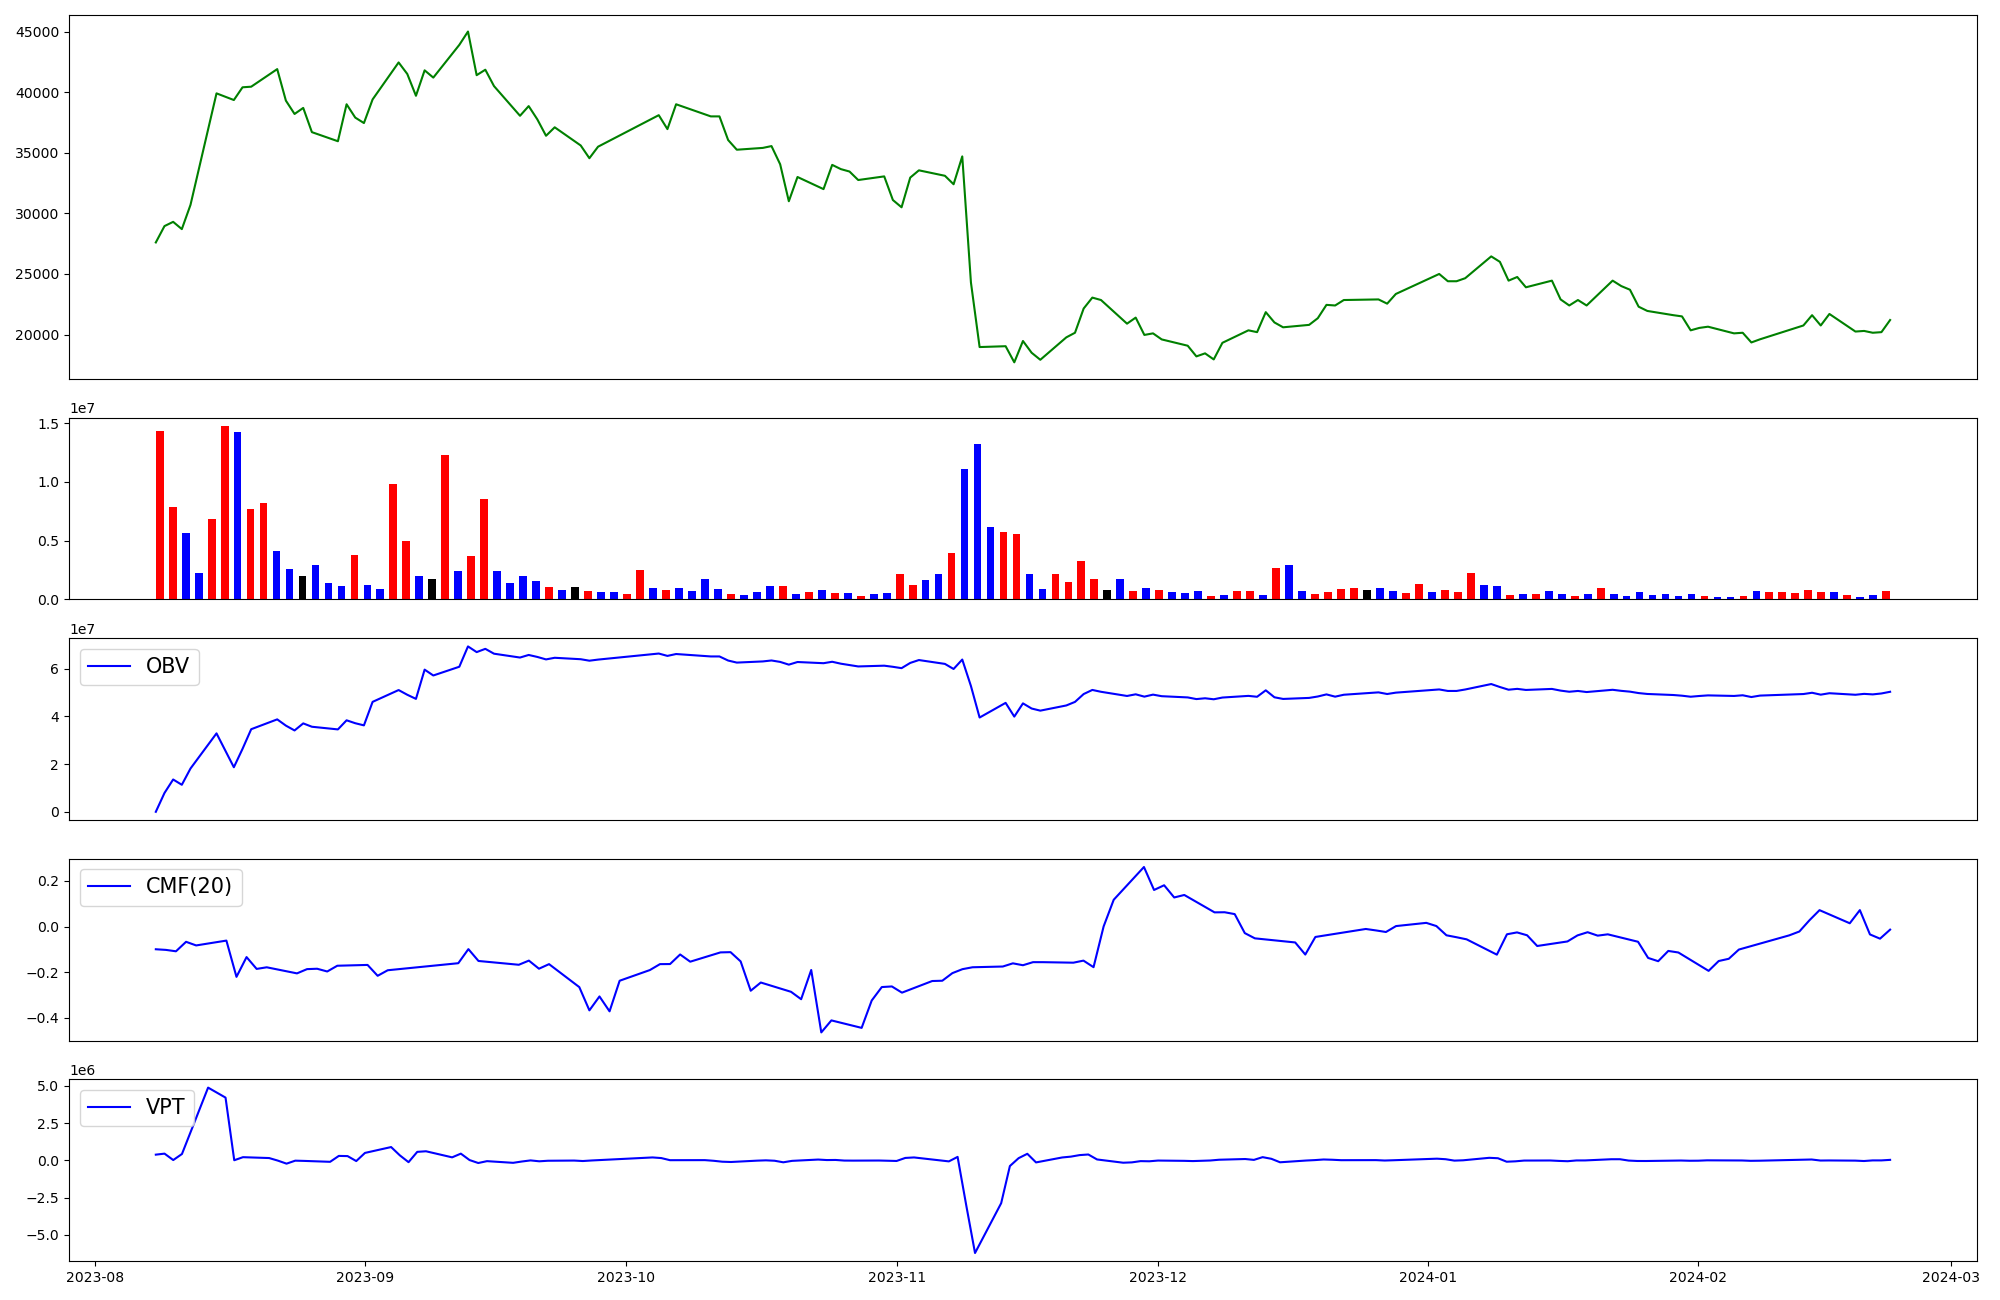The width and height of the screenshot is (2000, 1300).
Task: Click the 2024-01 date tick label
Action: (1428, 1277)
